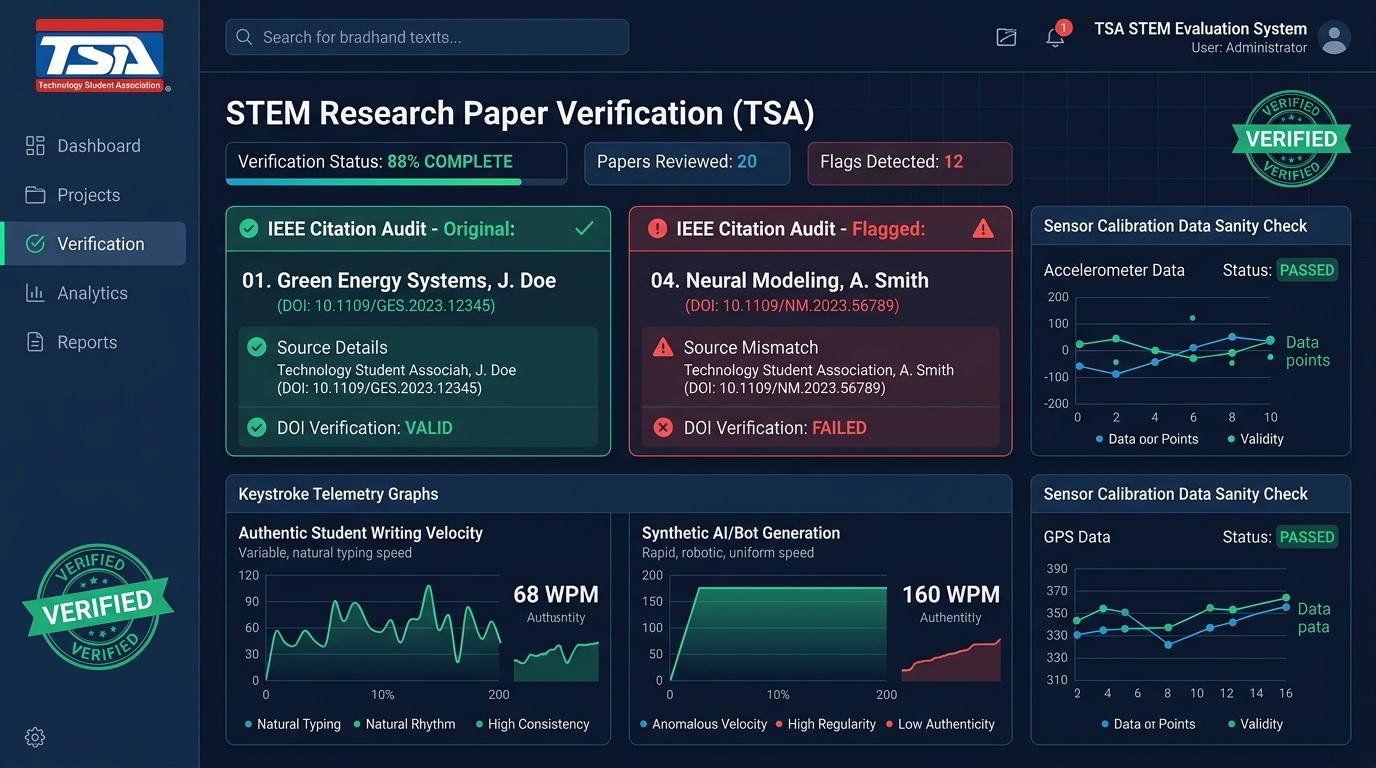Click green check circle beside IEEE Citation Audit Original
The image size is (1376, 768).
(249, 229)
